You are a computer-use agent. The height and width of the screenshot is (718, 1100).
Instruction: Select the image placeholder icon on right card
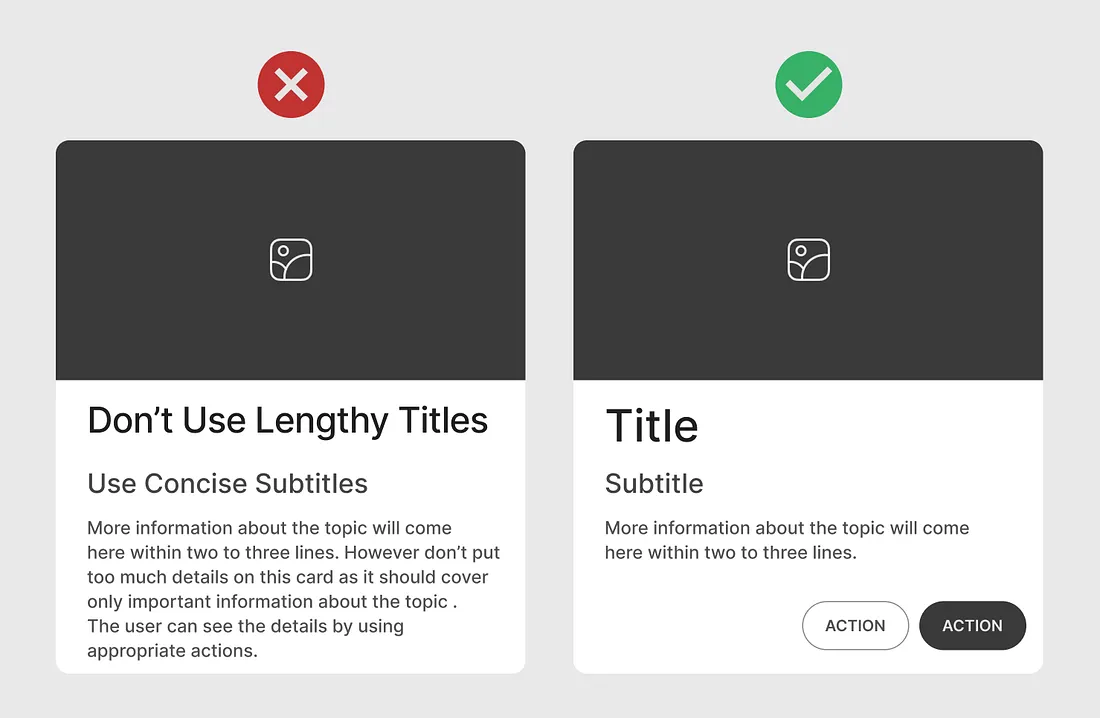point(809,260)
